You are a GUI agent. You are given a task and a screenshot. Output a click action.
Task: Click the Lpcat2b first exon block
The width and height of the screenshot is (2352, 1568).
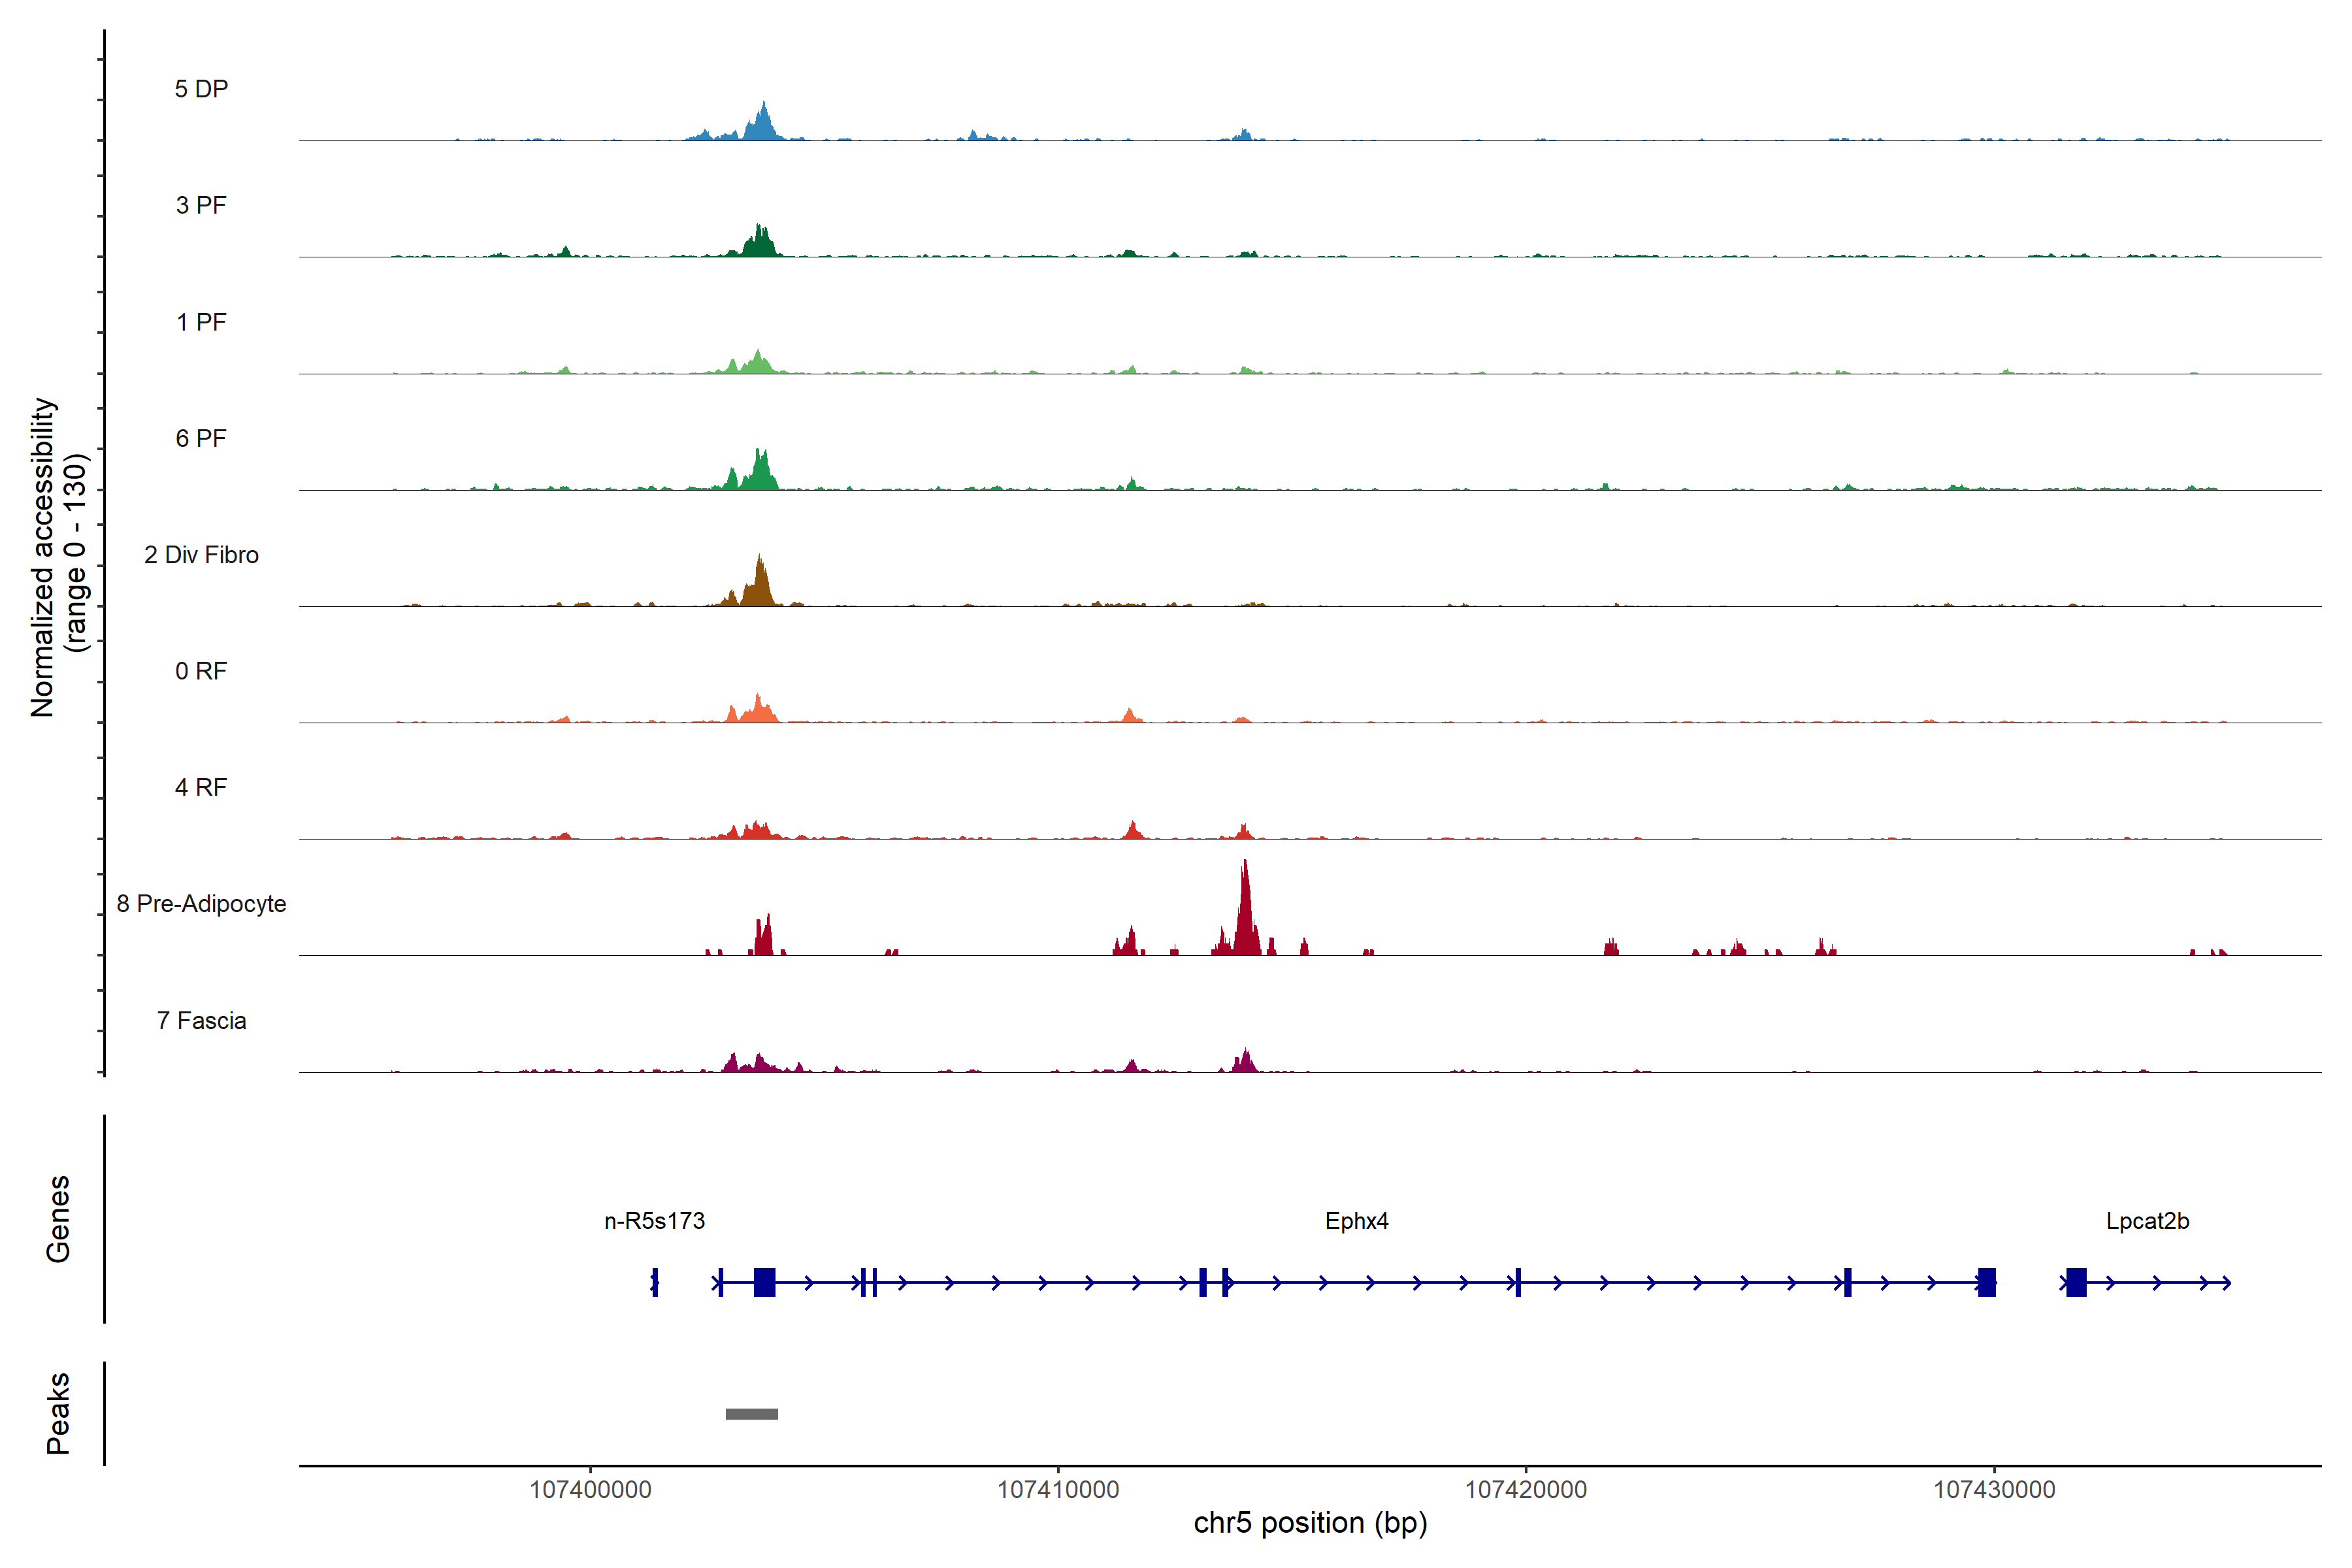click(2076, 1282)
